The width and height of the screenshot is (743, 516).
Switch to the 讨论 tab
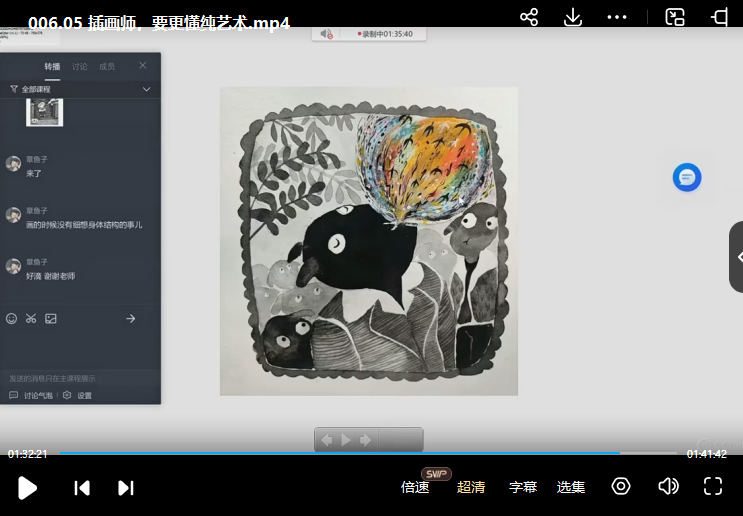(x=80, y=67)
